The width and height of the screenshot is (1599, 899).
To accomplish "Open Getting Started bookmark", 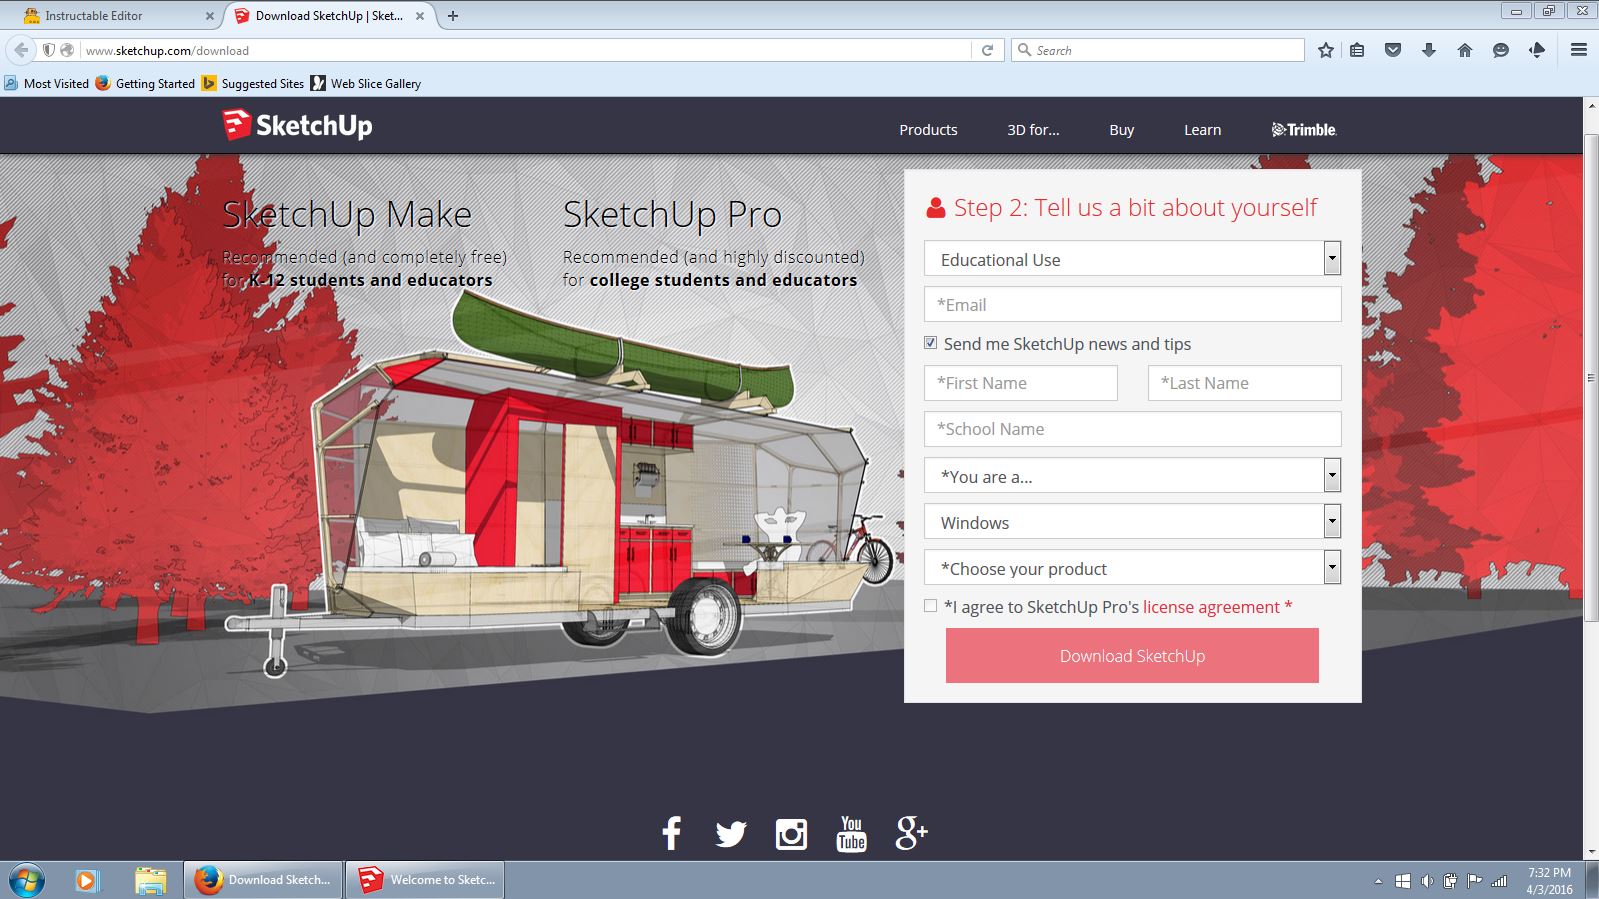I will (x=145, y=84).
